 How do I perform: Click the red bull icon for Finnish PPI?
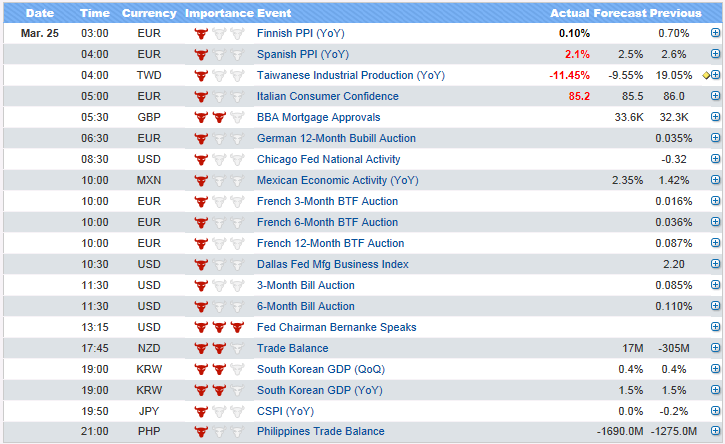click(x=200, y=33)
